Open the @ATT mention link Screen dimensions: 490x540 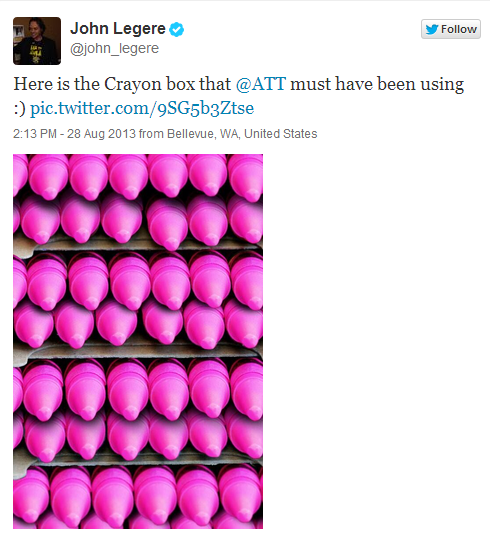tap(261, 84)
